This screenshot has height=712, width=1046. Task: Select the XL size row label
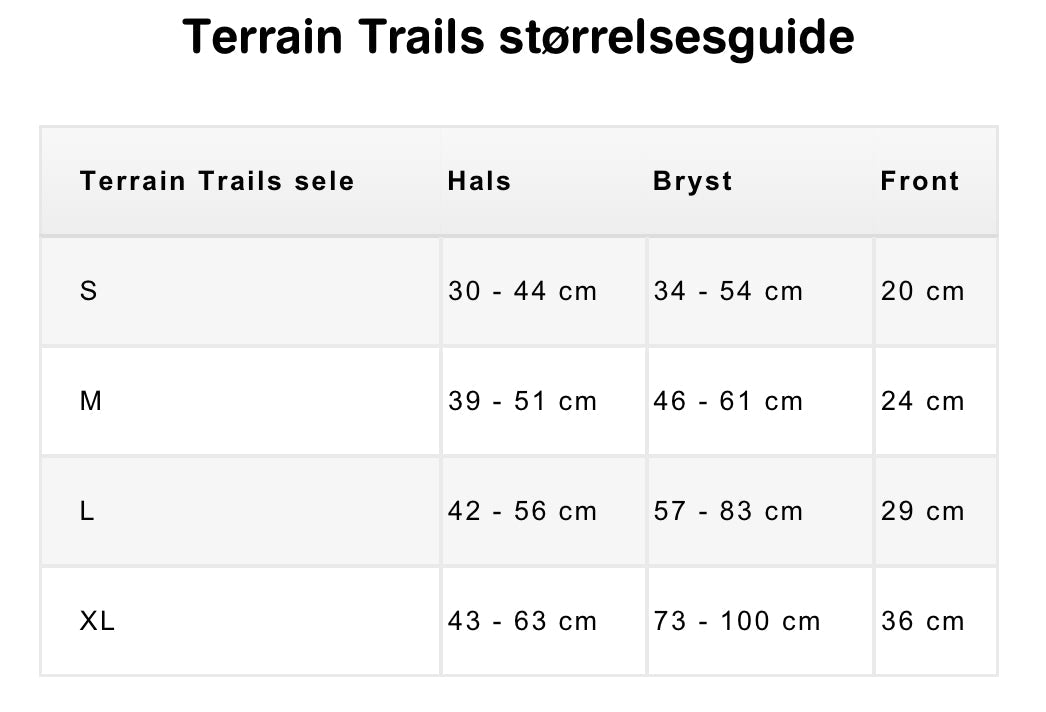point(97,622)
